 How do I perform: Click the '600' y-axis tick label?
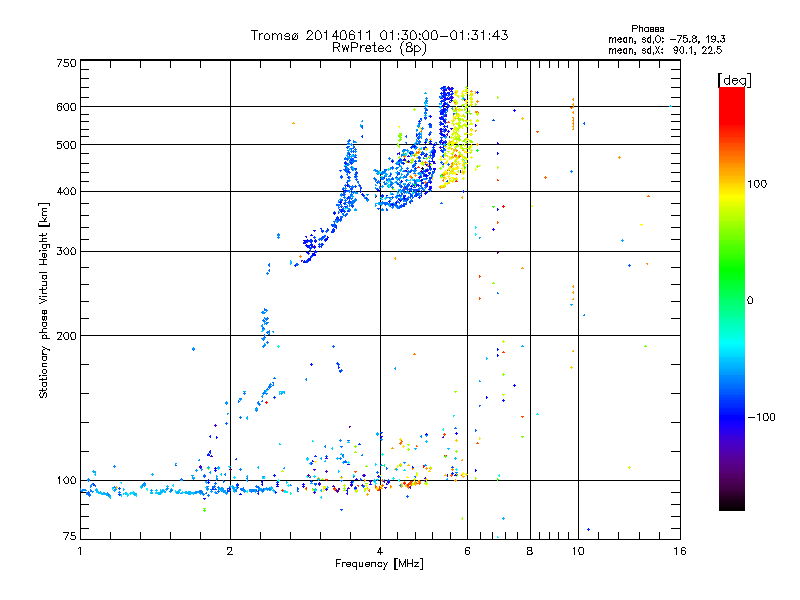pyautogui.click(x=66, y=107)
